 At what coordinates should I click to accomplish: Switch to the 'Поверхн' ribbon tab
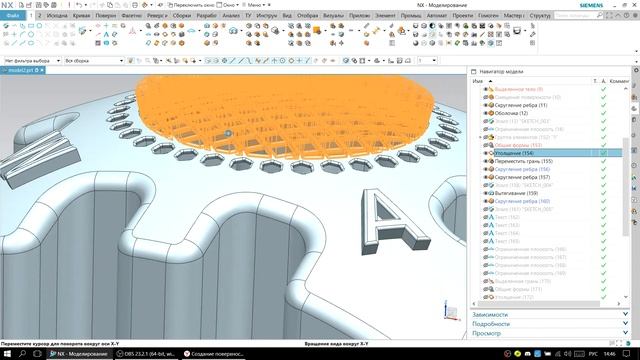[x=106, y=16]
